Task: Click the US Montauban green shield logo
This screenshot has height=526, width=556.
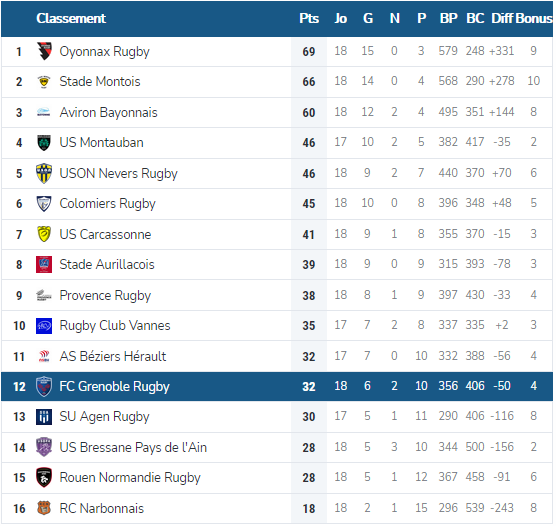Action: 44,143
